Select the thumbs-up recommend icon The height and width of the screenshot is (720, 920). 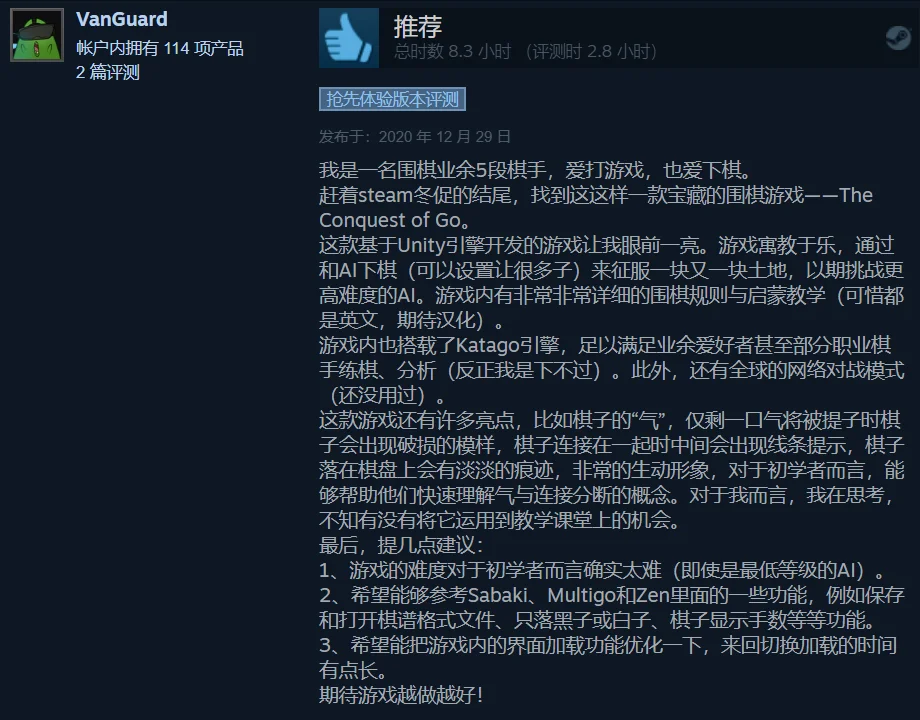[x=349, y=38]
